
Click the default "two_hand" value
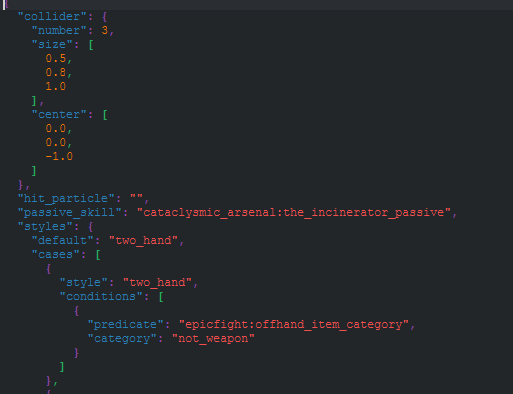[143, 240]
